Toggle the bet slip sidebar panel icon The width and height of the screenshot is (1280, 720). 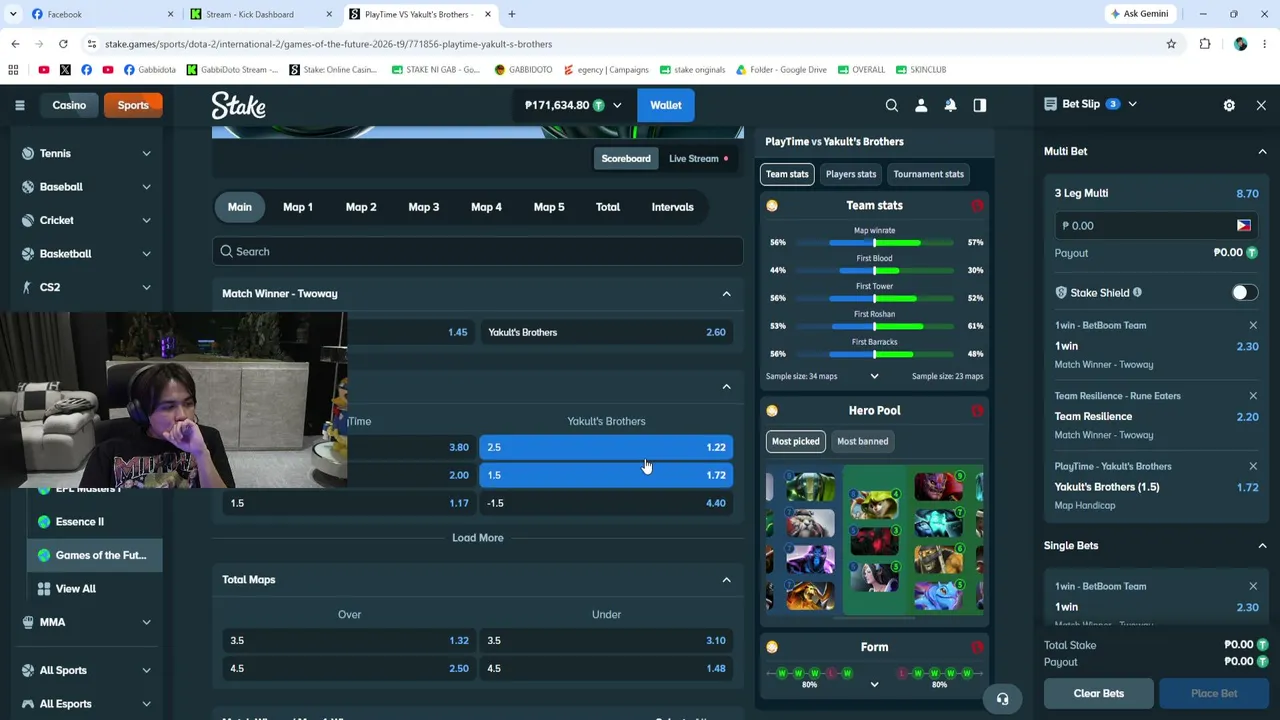tap(980, 105)
